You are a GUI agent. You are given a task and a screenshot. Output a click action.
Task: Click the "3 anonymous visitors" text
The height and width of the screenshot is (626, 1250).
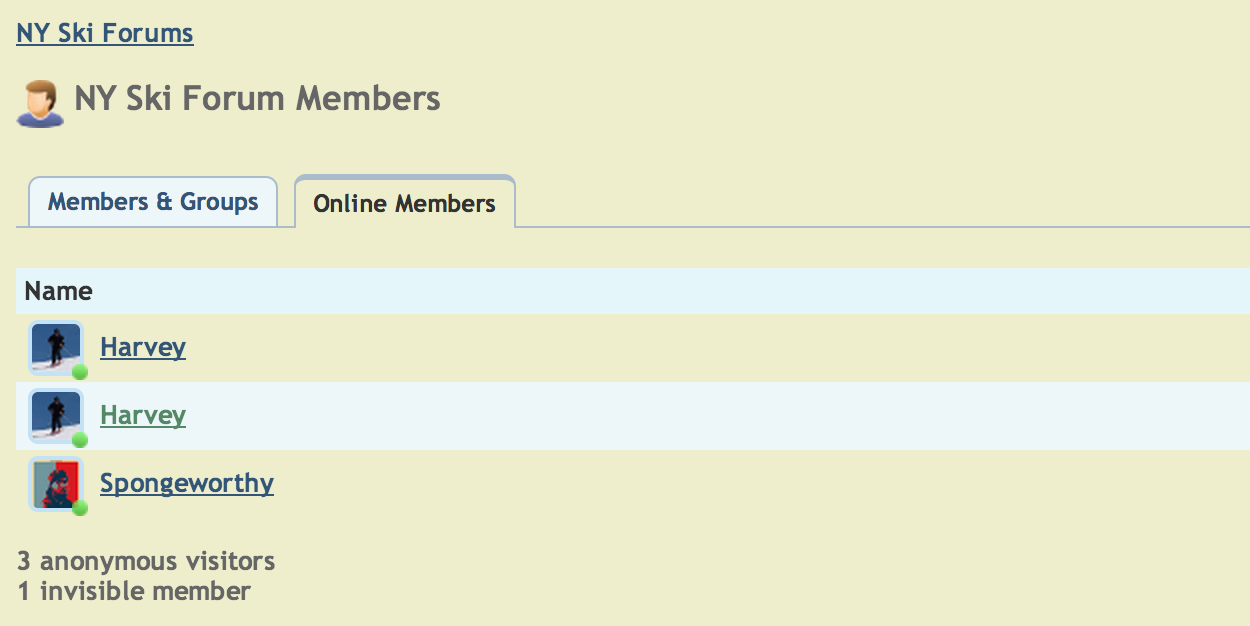click(x=146, y=561)
